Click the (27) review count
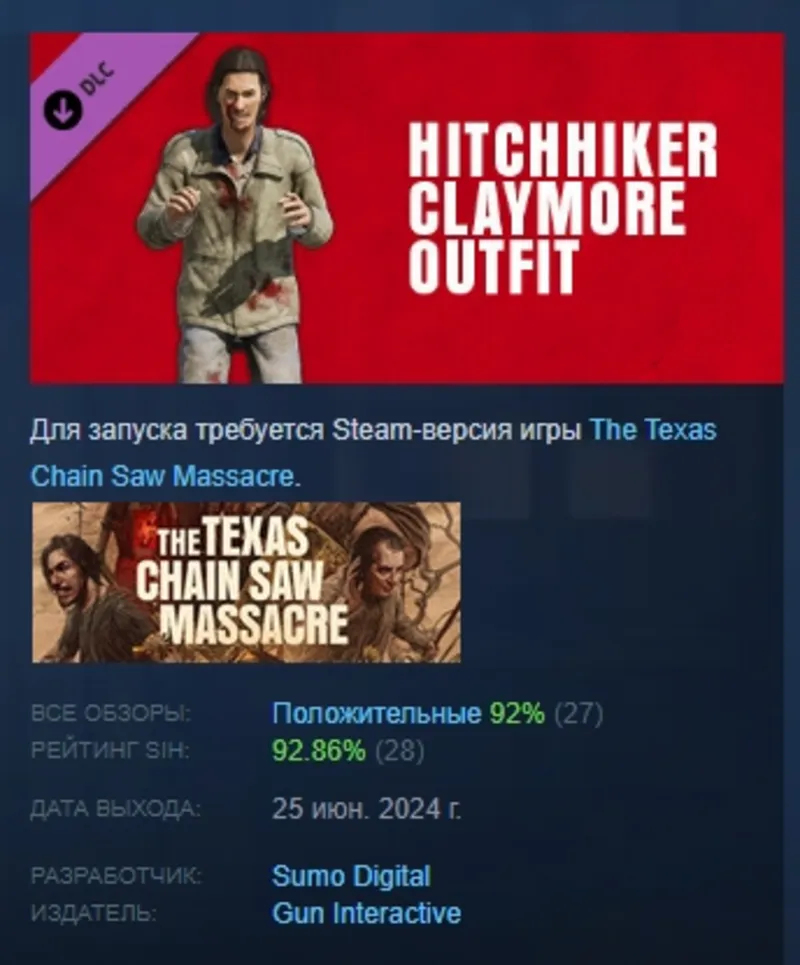Screen dimensions: 800x965 578,713
